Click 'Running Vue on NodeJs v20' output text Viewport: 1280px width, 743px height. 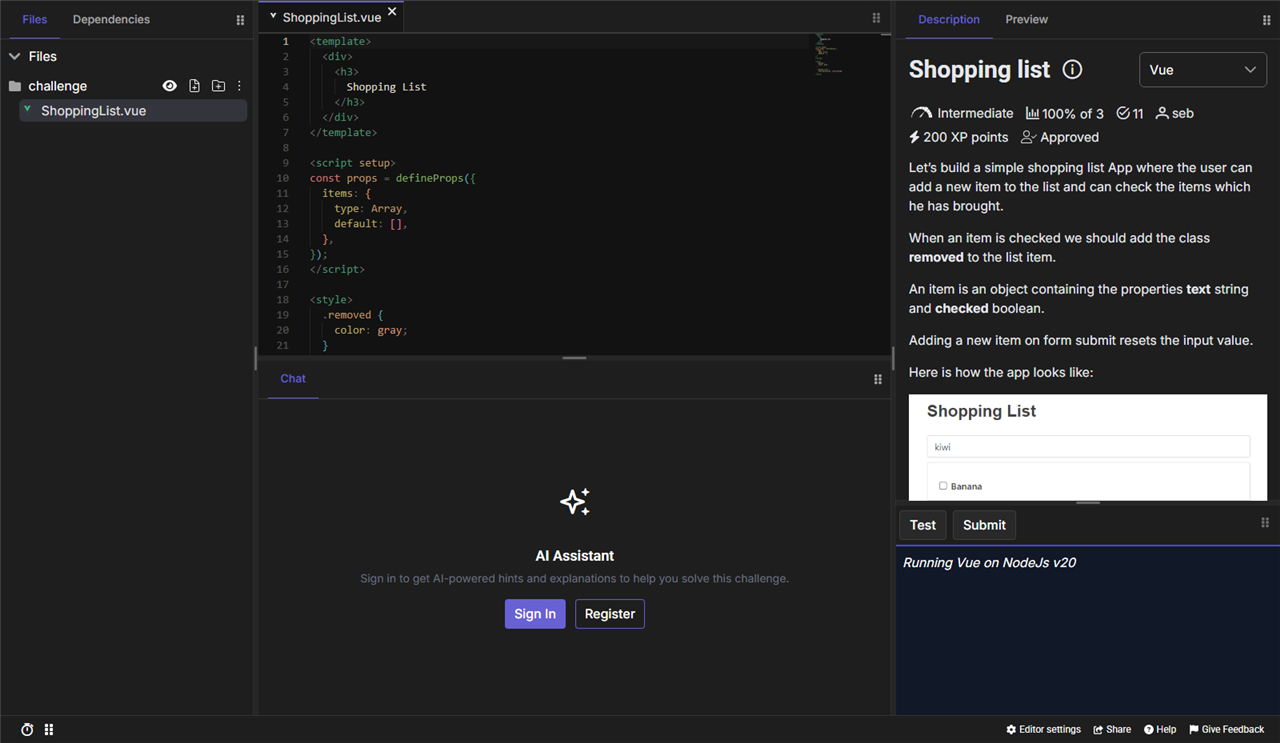tap(989, 563)
